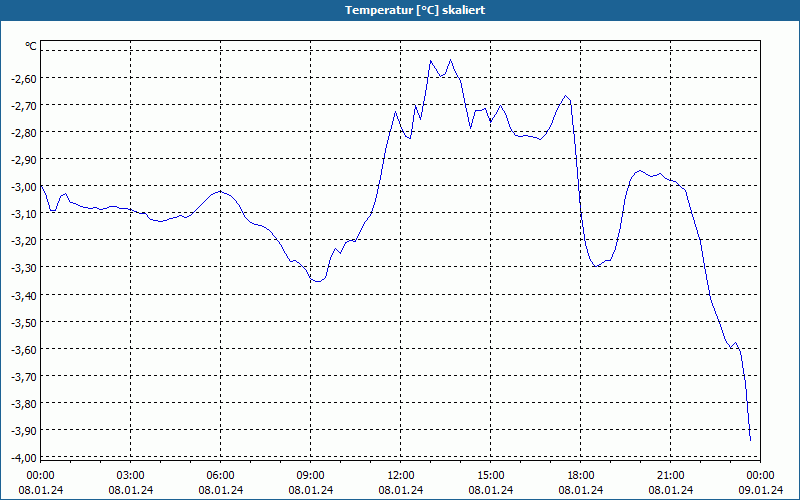Click the 21:00 time label

click(x=670, y=476)
